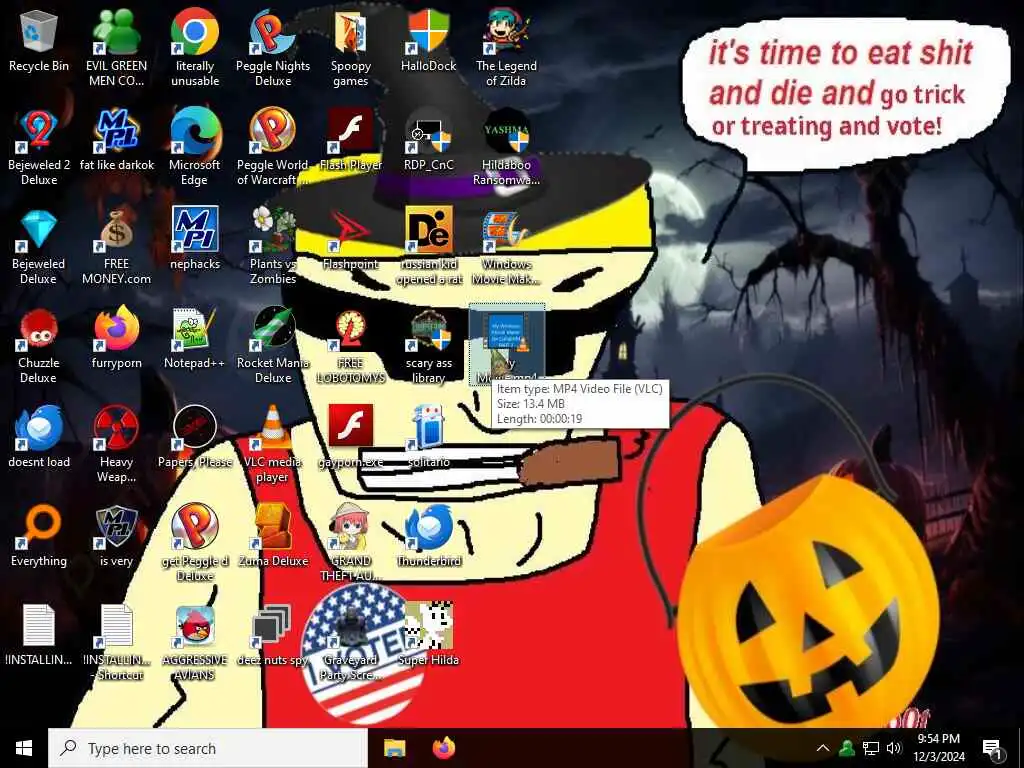This screenshot has height=768, width=1024.
Task: Click the green user tray icon
Action: [847, 748]
